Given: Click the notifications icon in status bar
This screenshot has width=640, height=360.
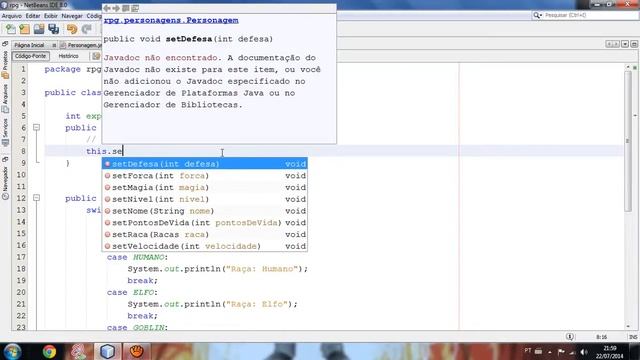Looking at the screenshot, I should tap(570, 337).
